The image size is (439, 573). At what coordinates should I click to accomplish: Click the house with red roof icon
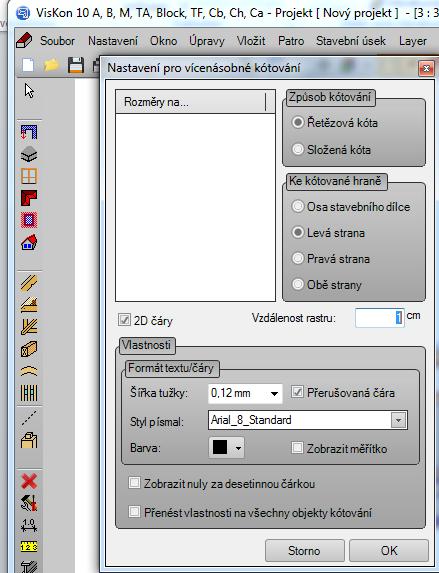pyautogui.click(x=29, y=242)
